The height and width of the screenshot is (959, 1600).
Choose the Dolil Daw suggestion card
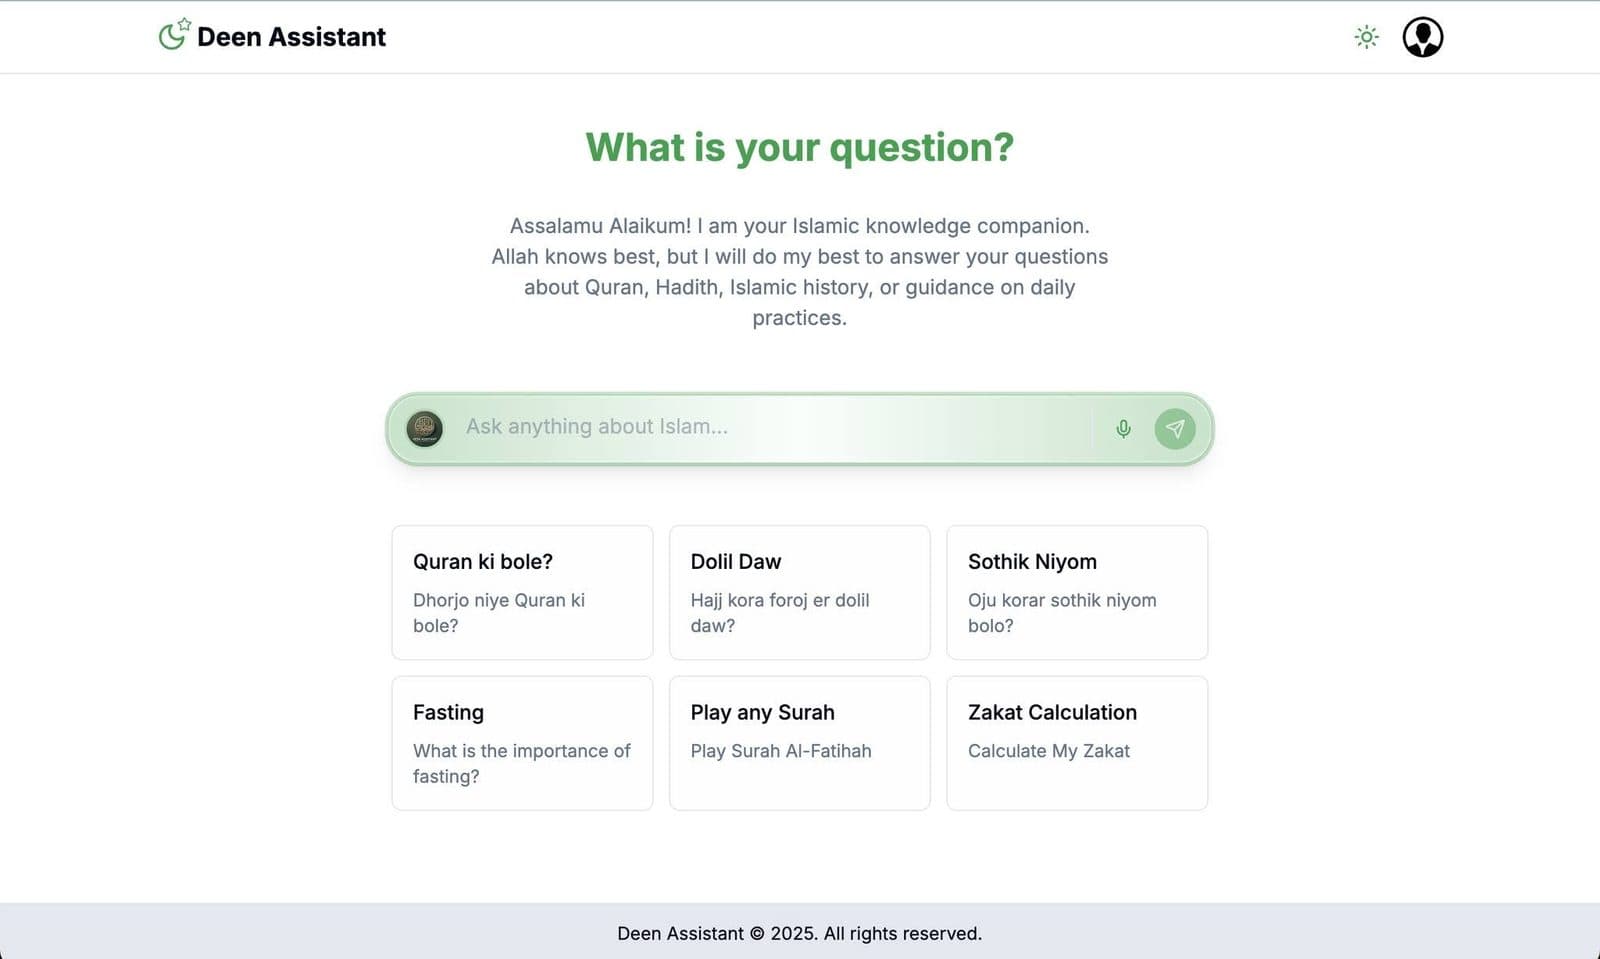click(x=799, y=592)
